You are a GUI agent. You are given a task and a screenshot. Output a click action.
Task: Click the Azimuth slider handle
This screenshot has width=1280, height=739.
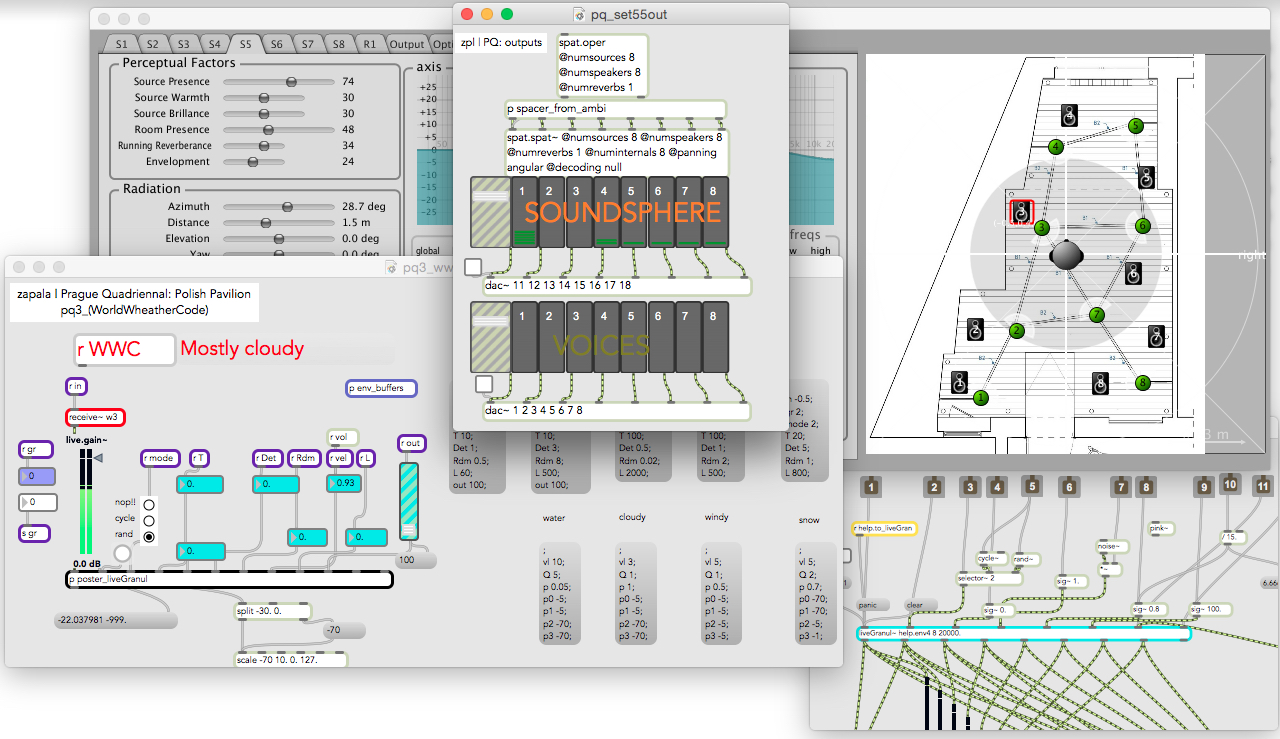click(x=287, y=207)
